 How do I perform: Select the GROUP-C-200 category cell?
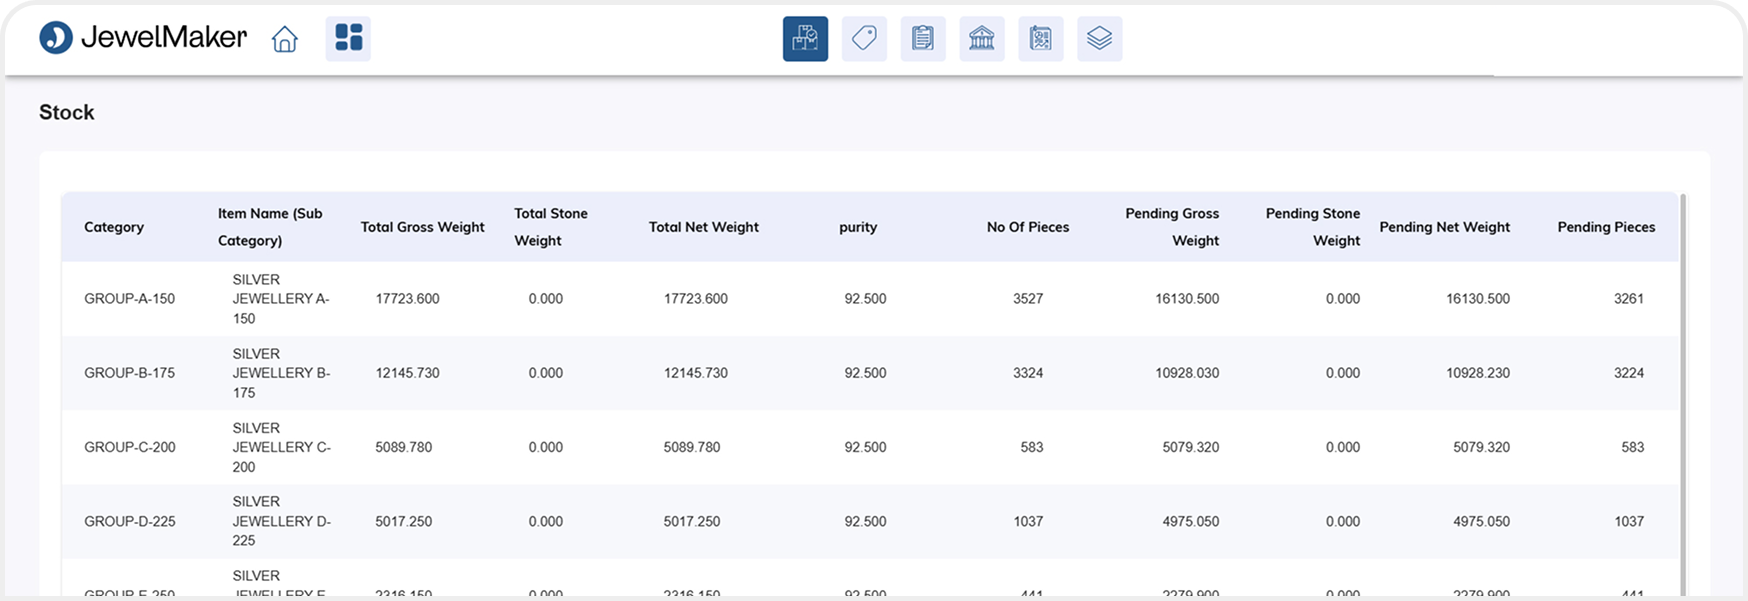(x=130, y=447)
